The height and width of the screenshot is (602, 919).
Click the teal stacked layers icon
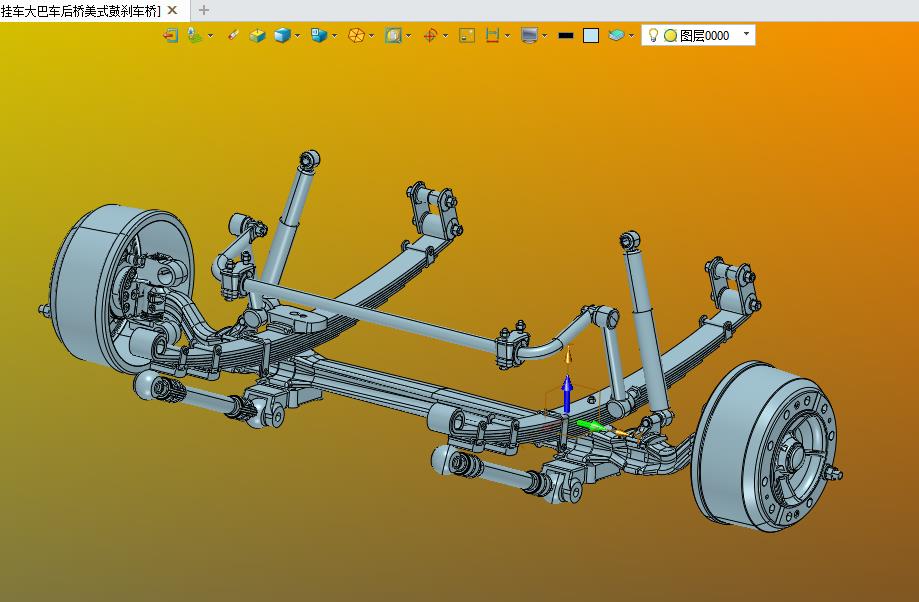tap(616, 36)
